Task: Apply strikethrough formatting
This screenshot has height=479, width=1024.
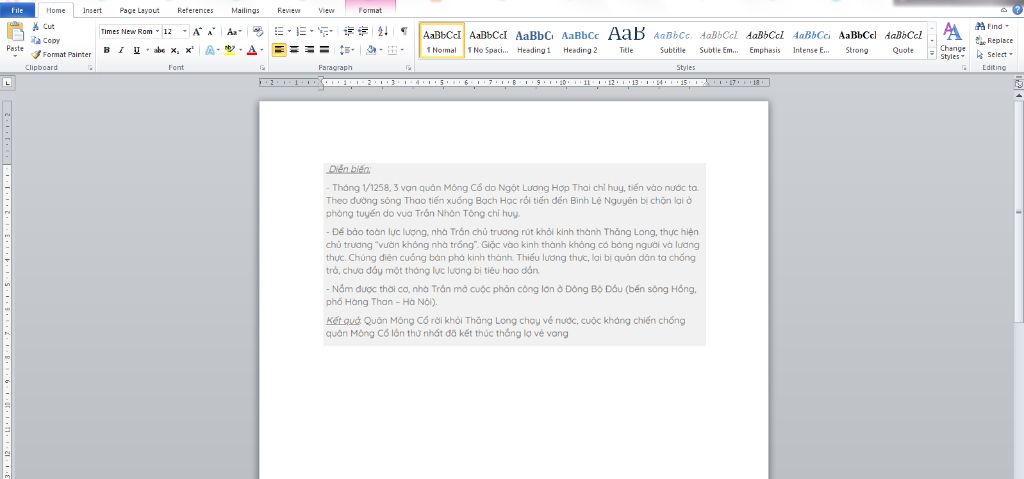Action: [x=159, y=50]
